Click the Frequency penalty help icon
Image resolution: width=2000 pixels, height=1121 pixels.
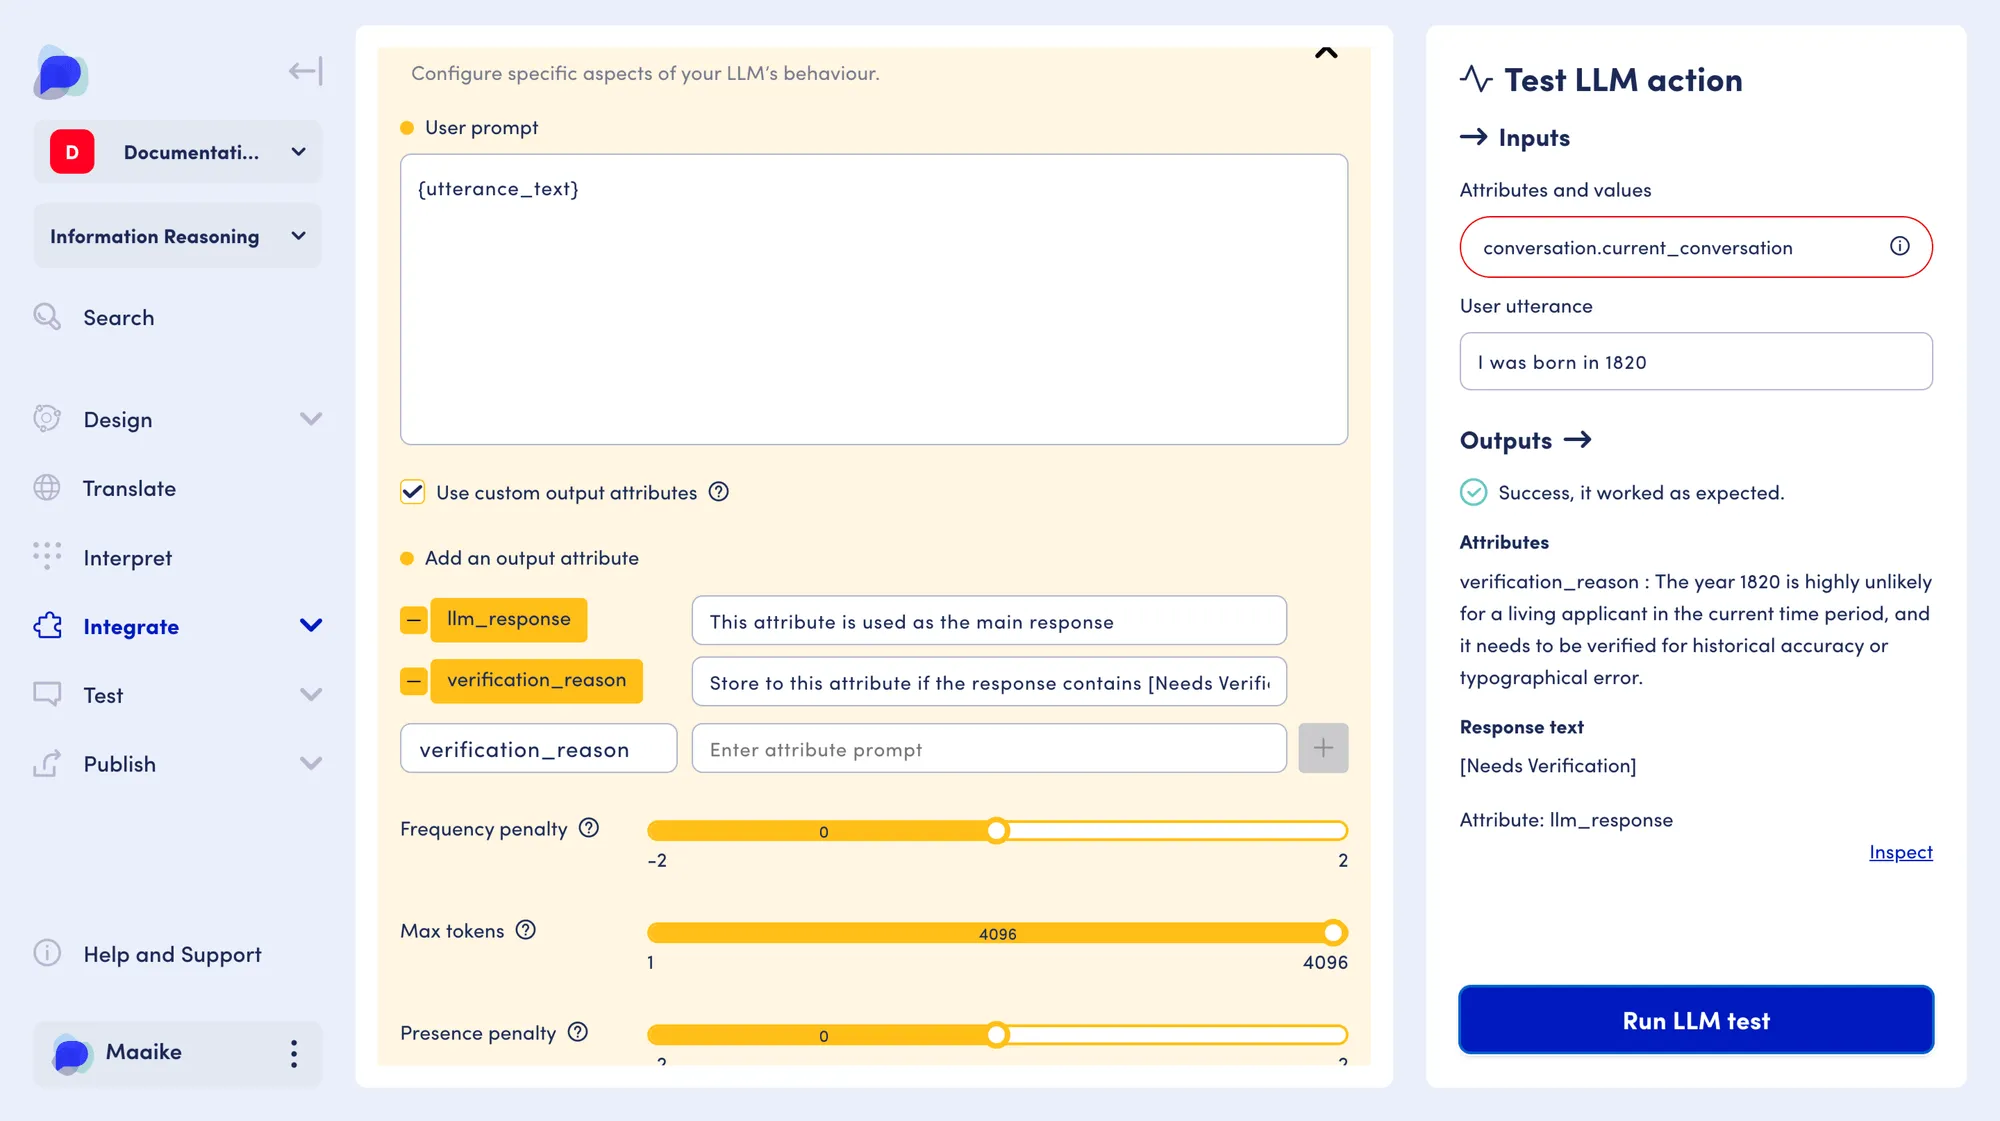point(589,828)
